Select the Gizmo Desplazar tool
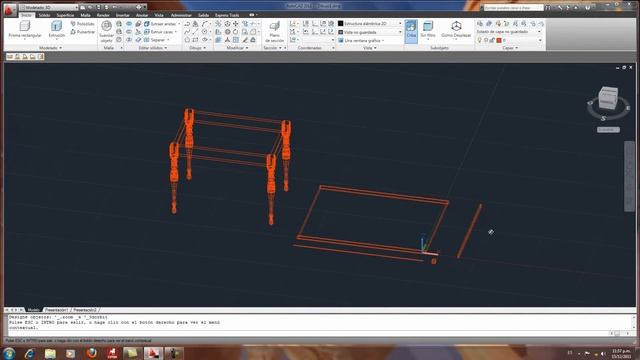Image resolution: width=640 pixels, height=360 pixels. click(456, 31)
